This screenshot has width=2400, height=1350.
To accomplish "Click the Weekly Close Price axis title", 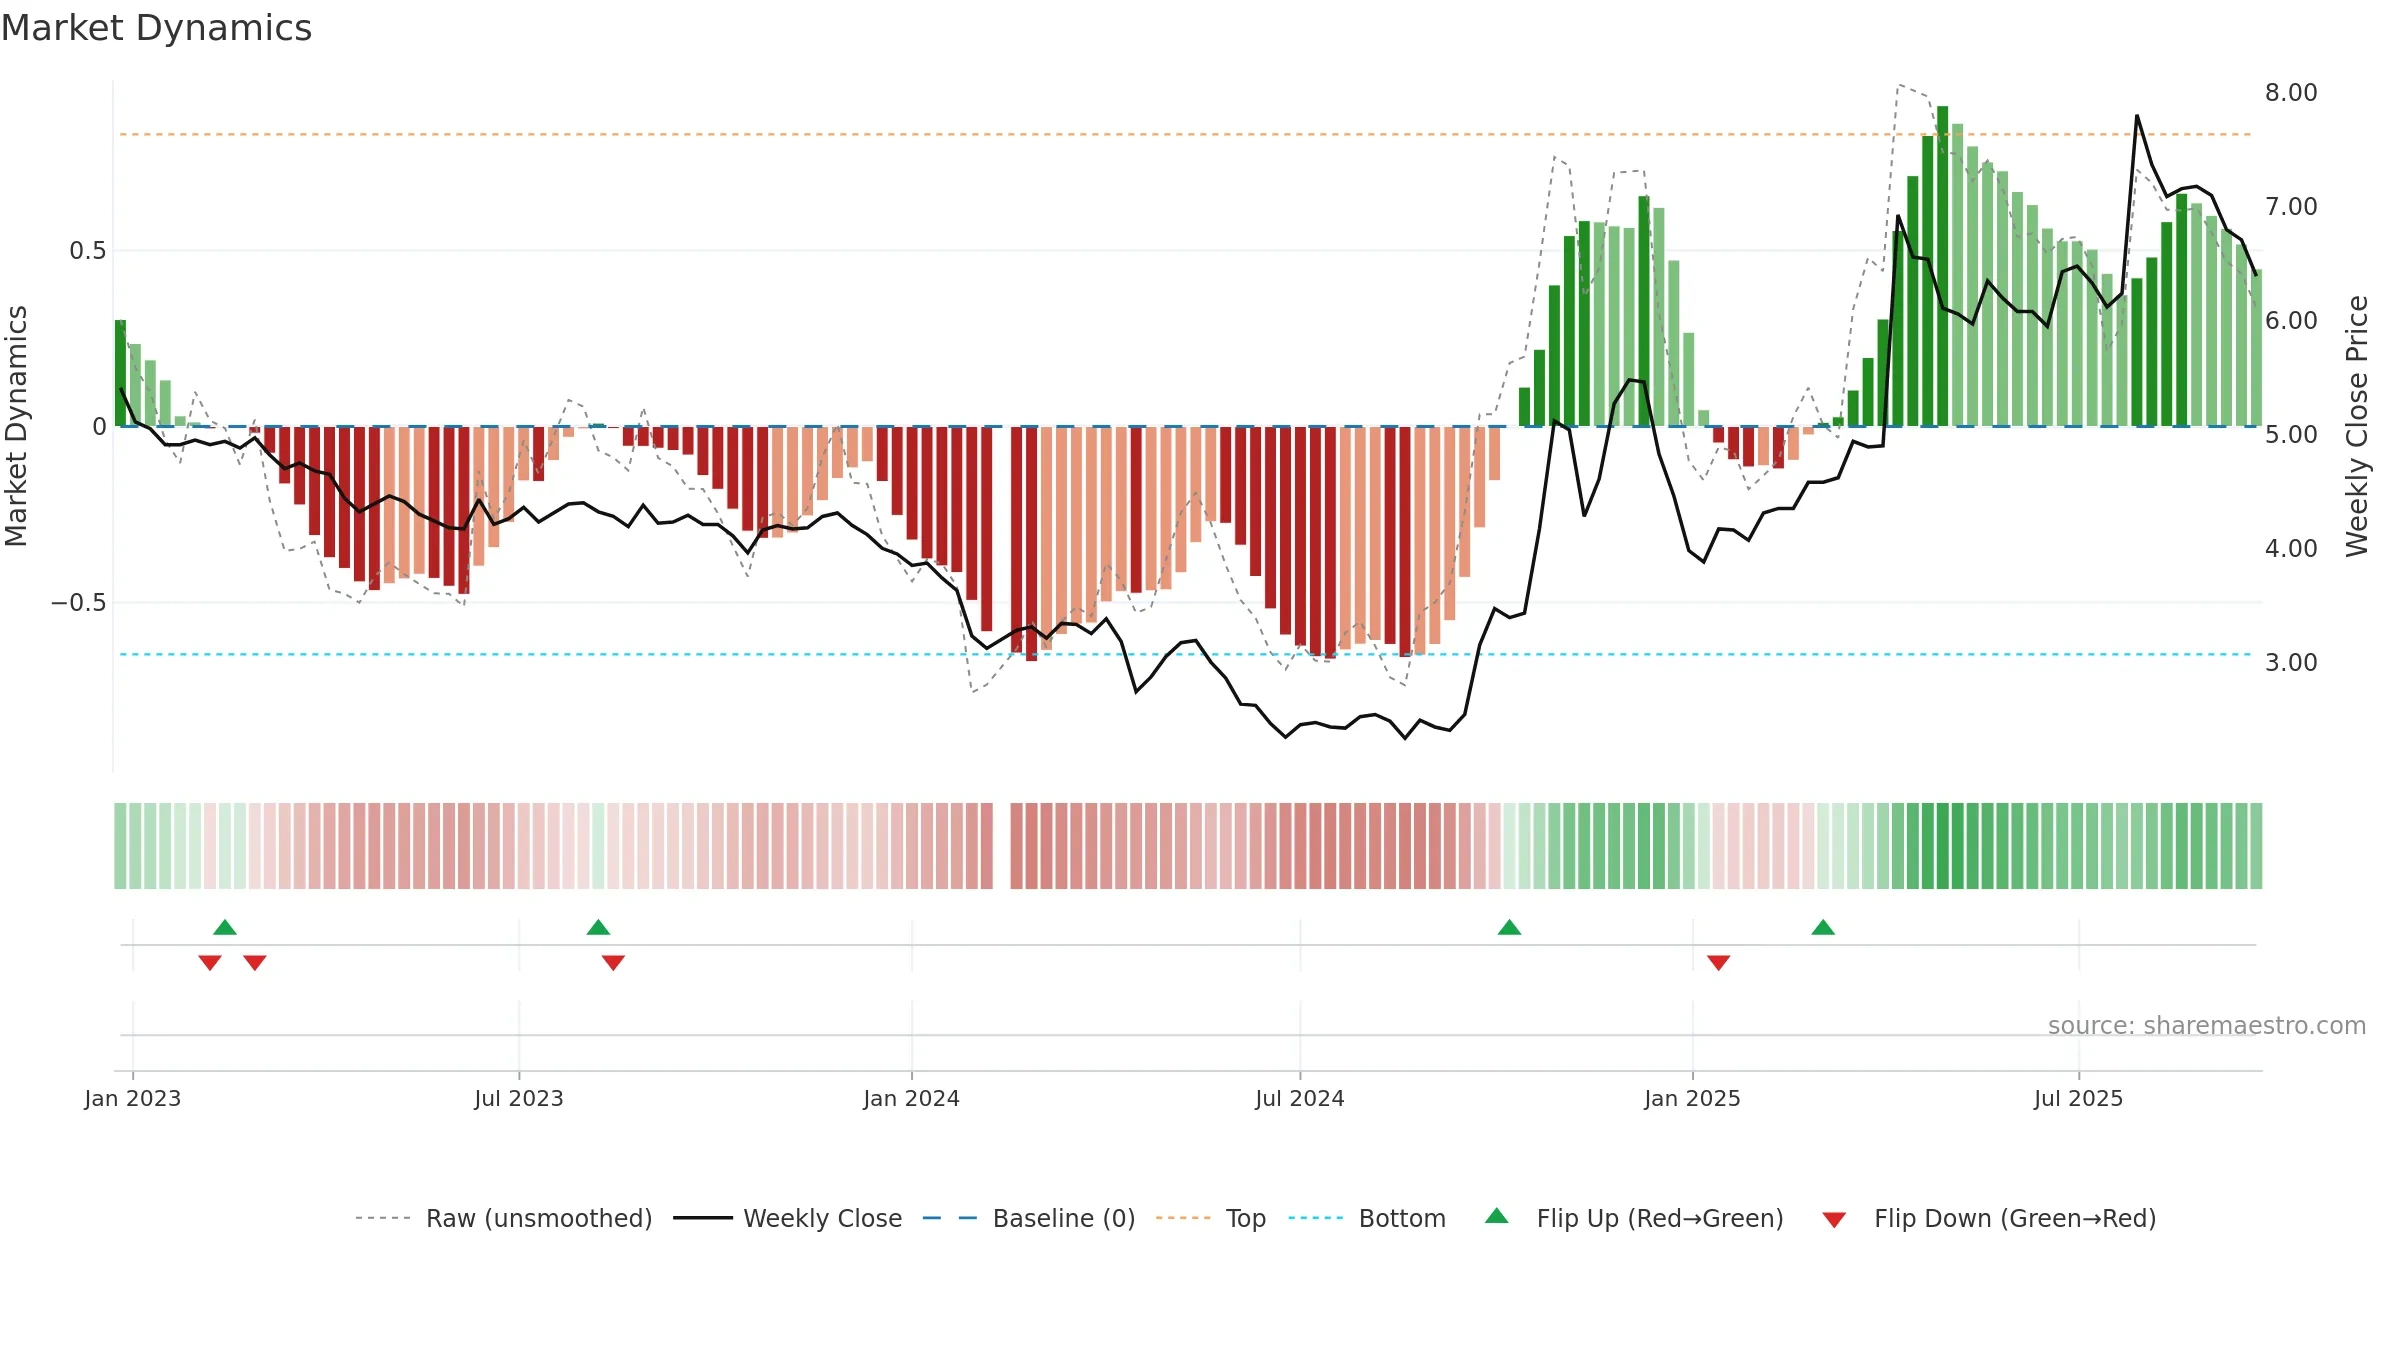I will (x=2357, y=426).
